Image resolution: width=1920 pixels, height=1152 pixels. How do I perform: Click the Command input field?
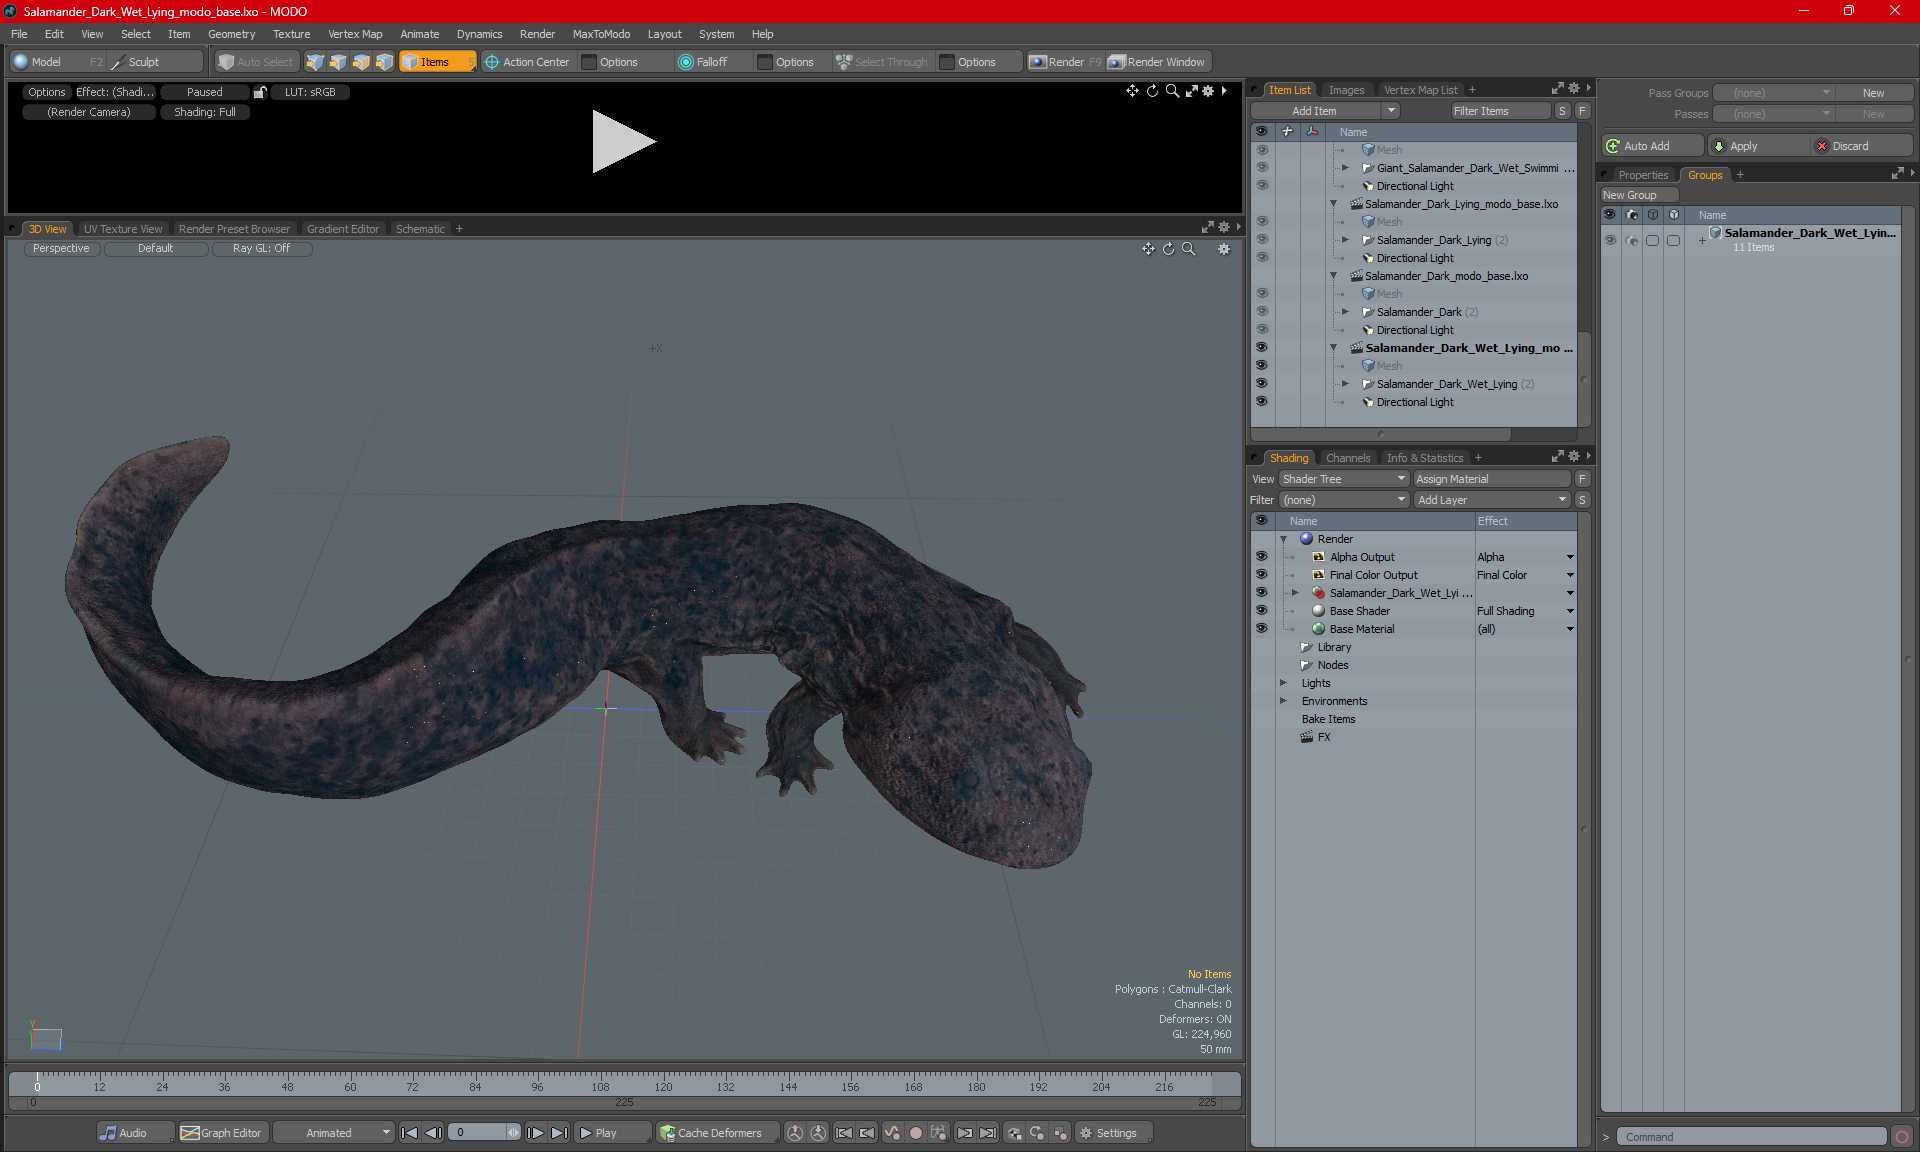1754,1137
